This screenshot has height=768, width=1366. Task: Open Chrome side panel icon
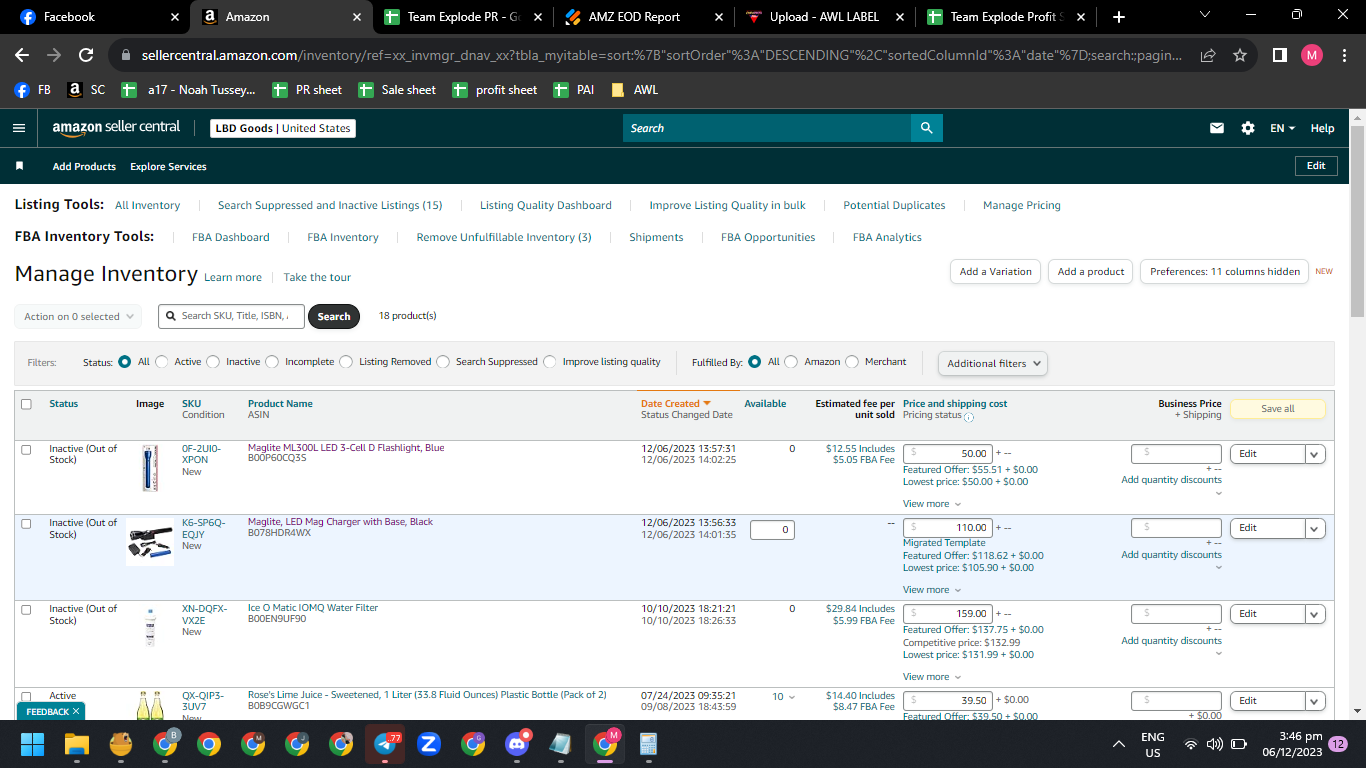pos(1279,55)
